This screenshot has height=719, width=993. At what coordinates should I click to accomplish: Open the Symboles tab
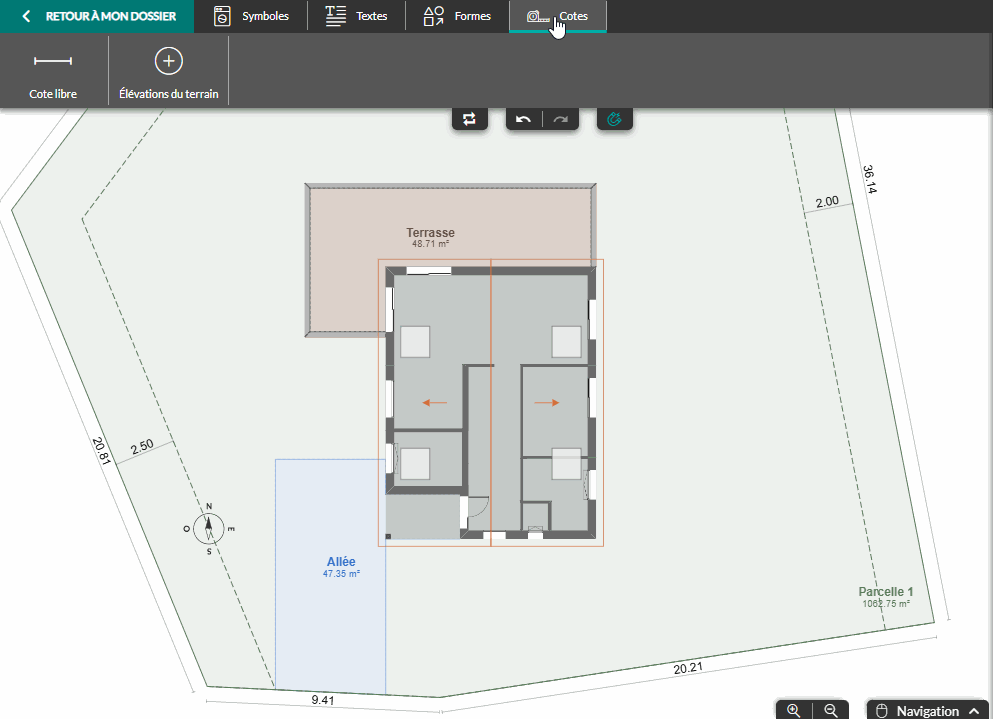coord(253,16)
